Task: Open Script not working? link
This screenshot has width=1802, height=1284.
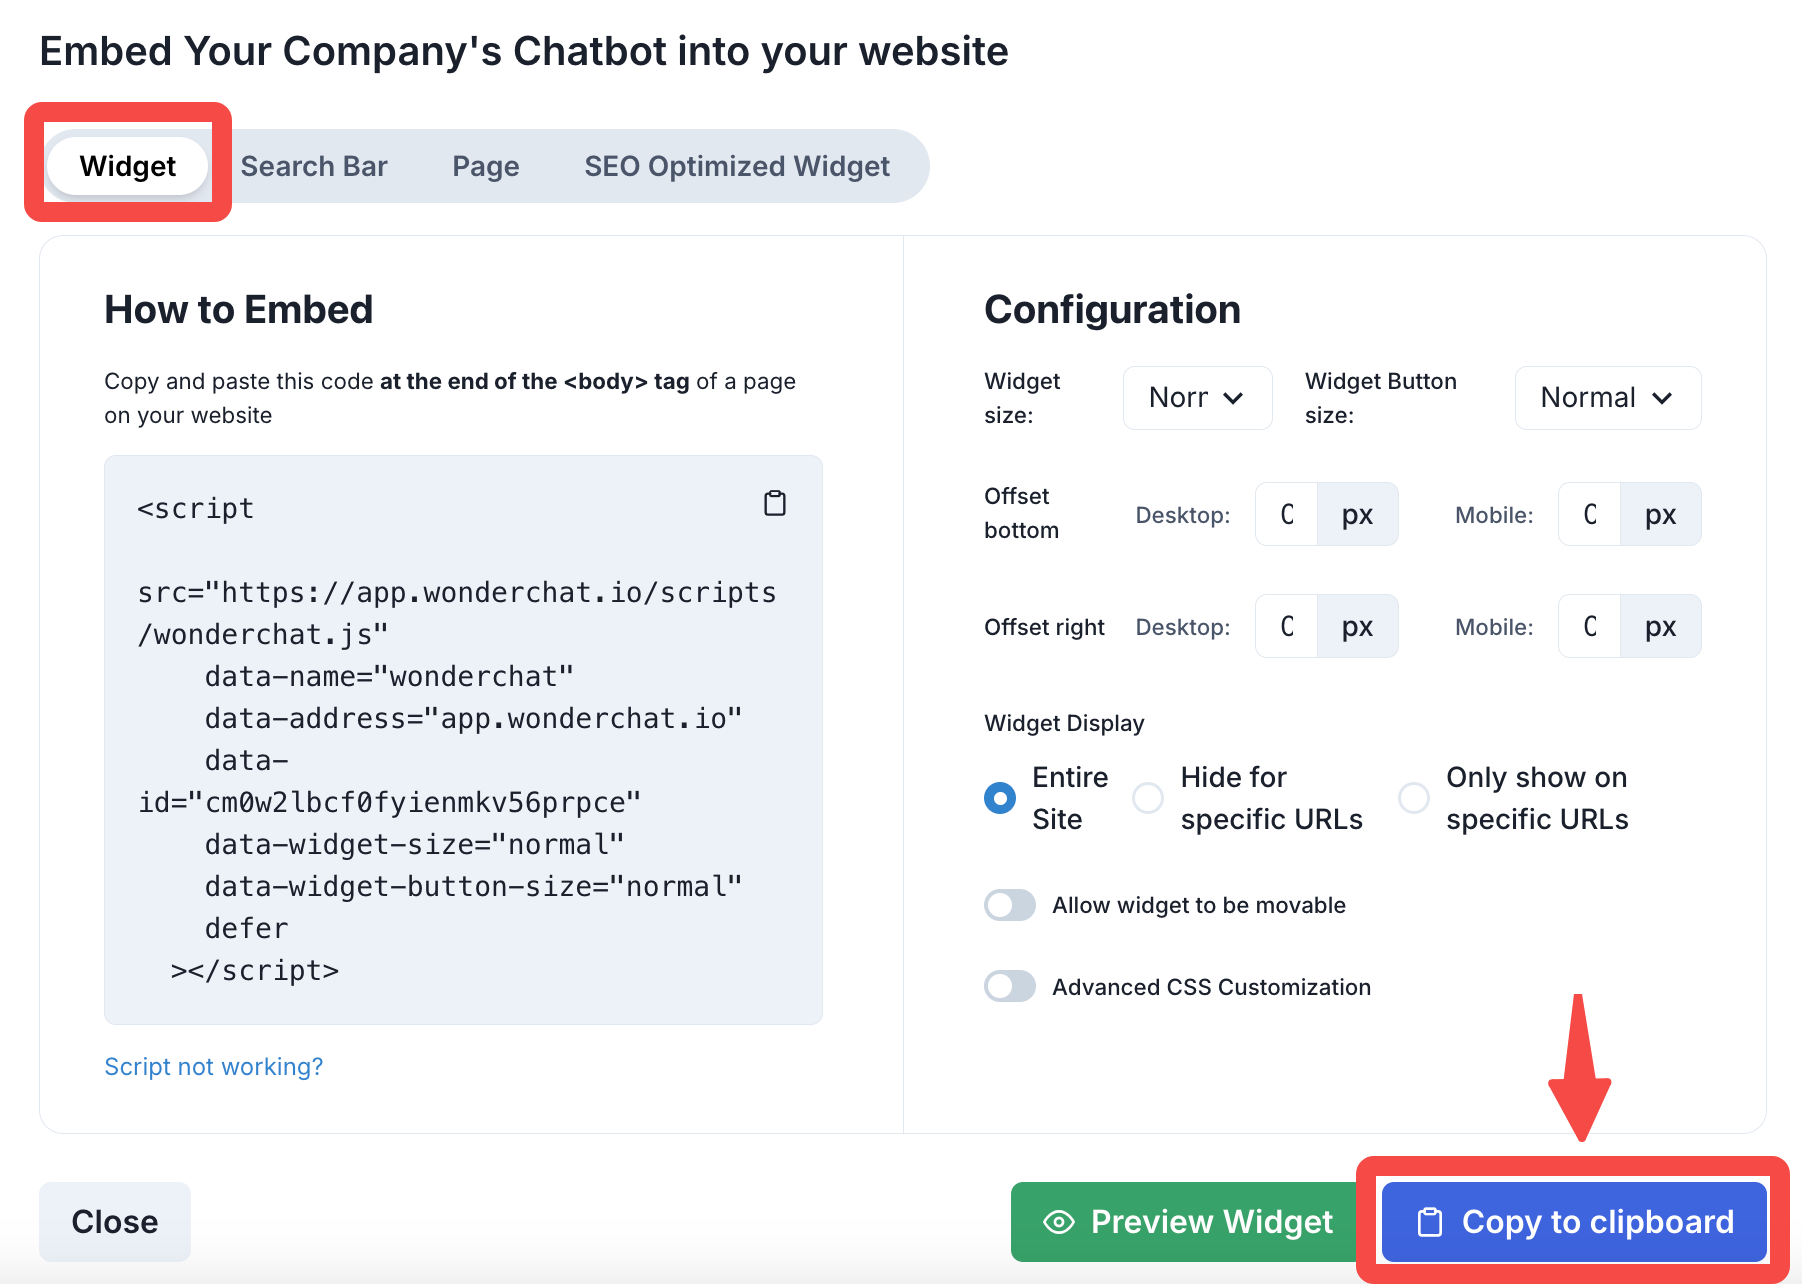Action: coord(214,1067)
